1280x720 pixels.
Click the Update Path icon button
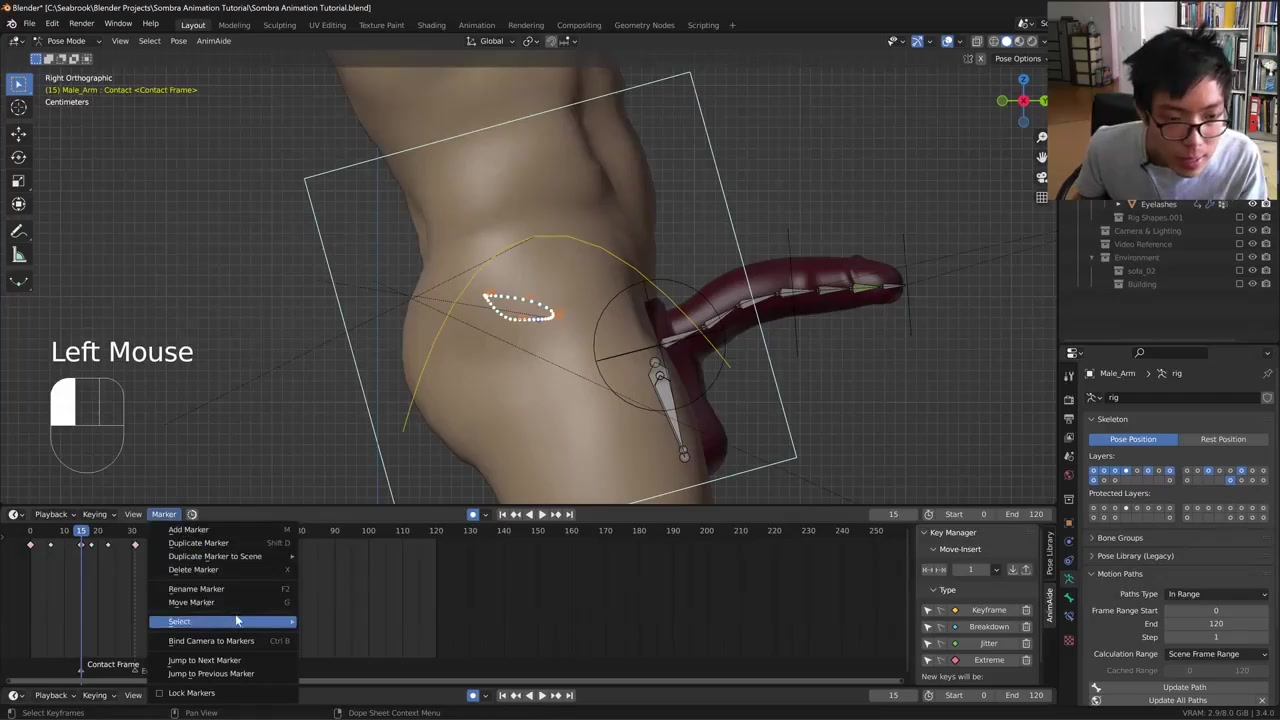coord(1096,687)
